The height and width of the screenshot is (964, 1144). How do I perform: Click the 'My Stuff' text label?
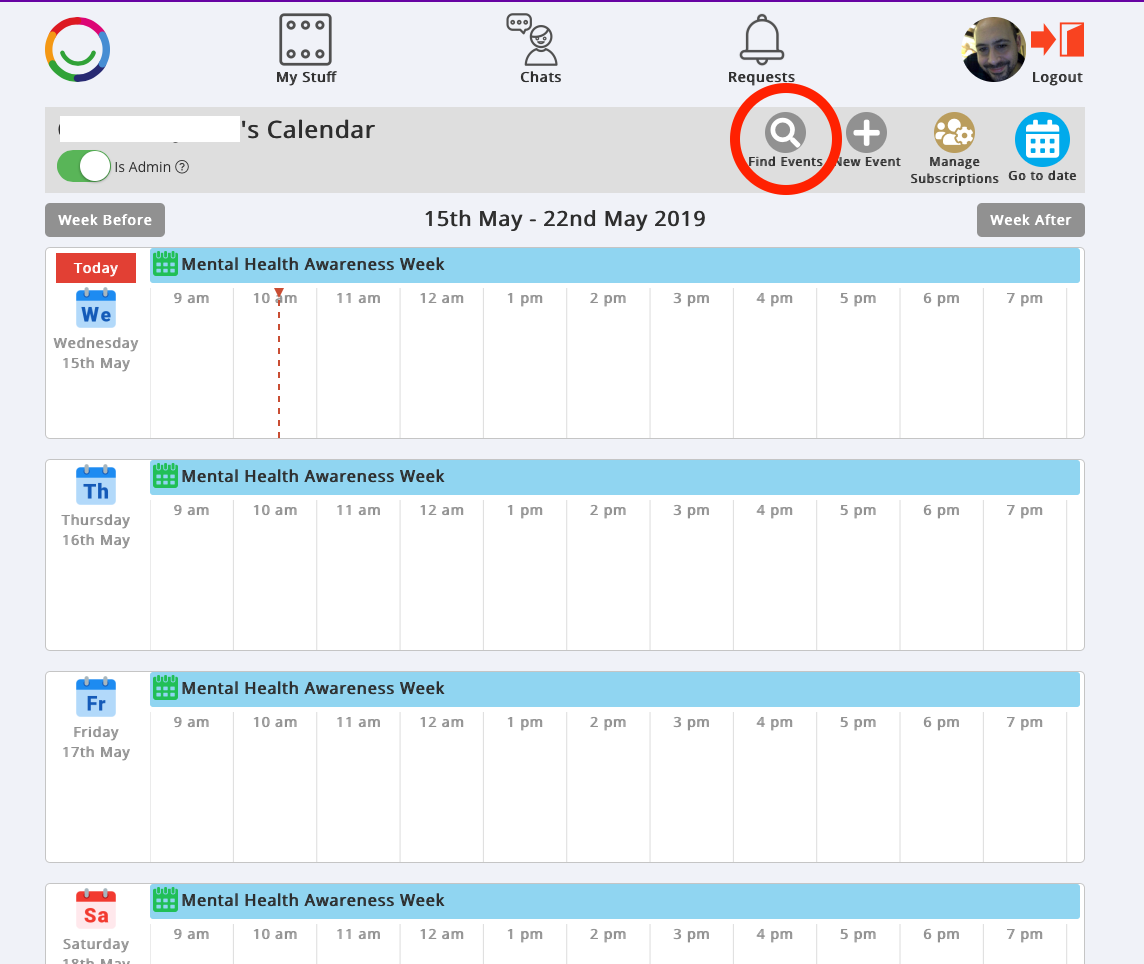coord(306,77)
